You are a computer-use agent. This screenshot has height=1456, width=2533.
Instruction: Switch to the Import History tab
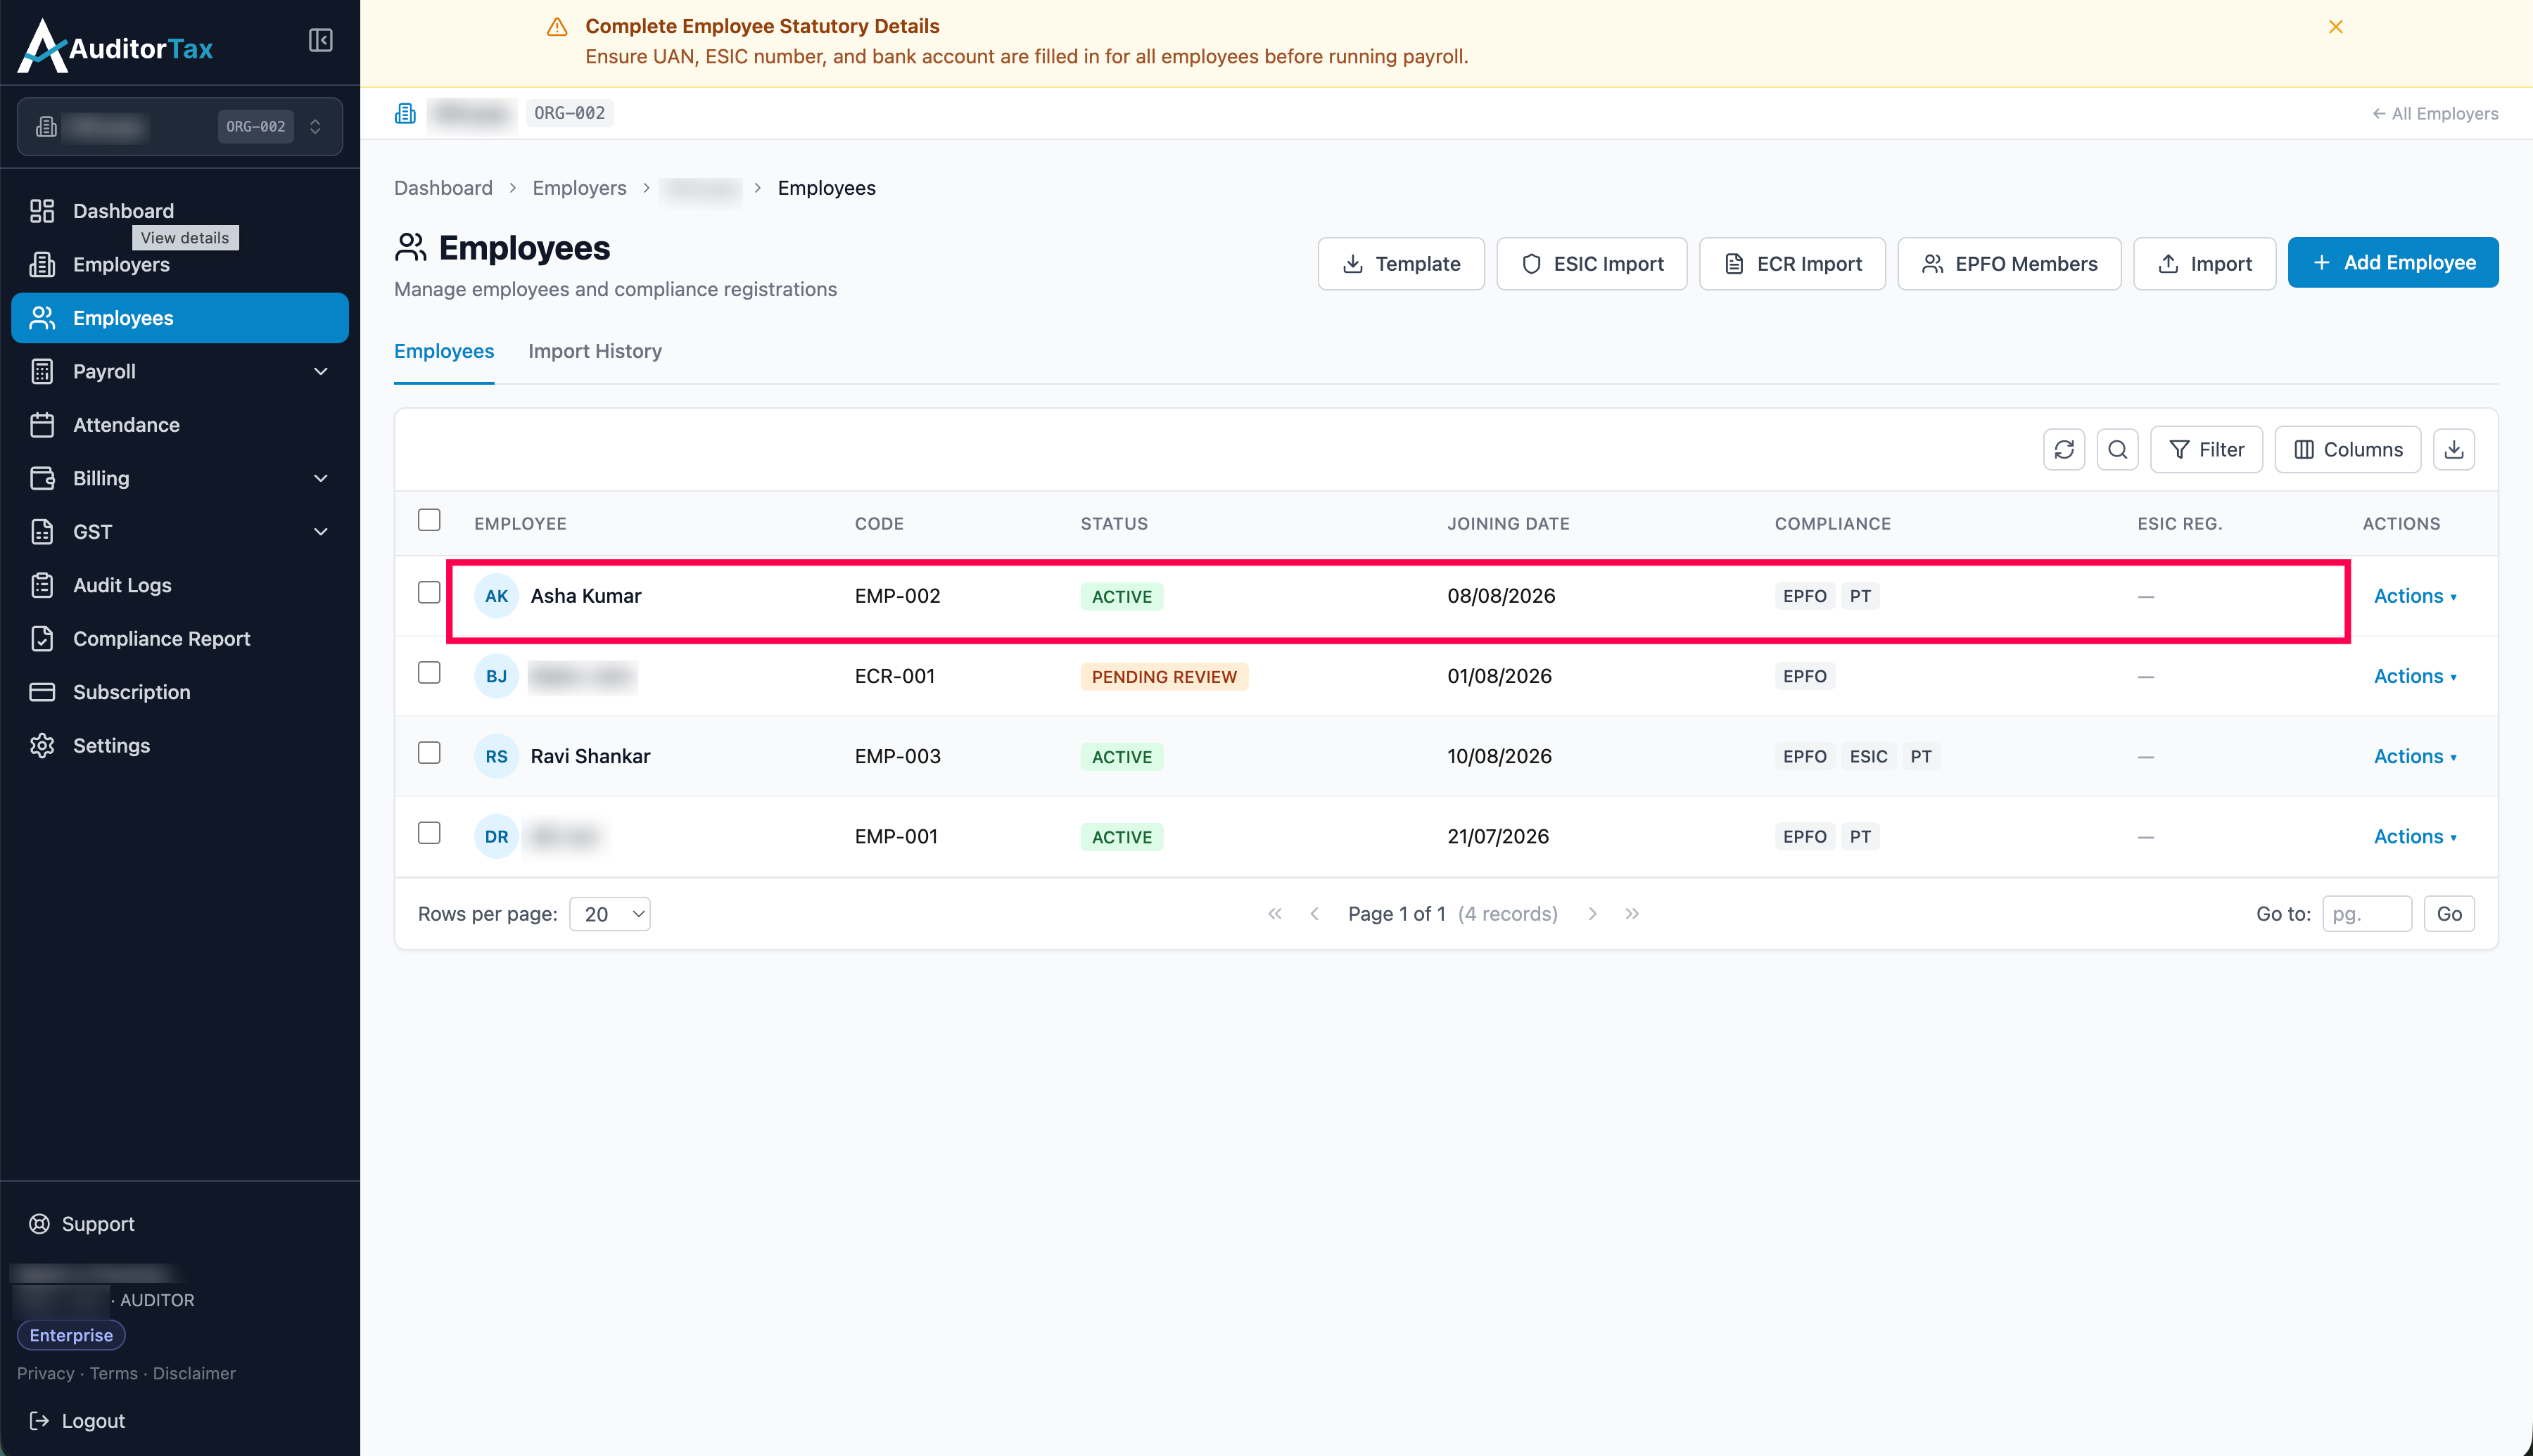click(x=595, y=351)
